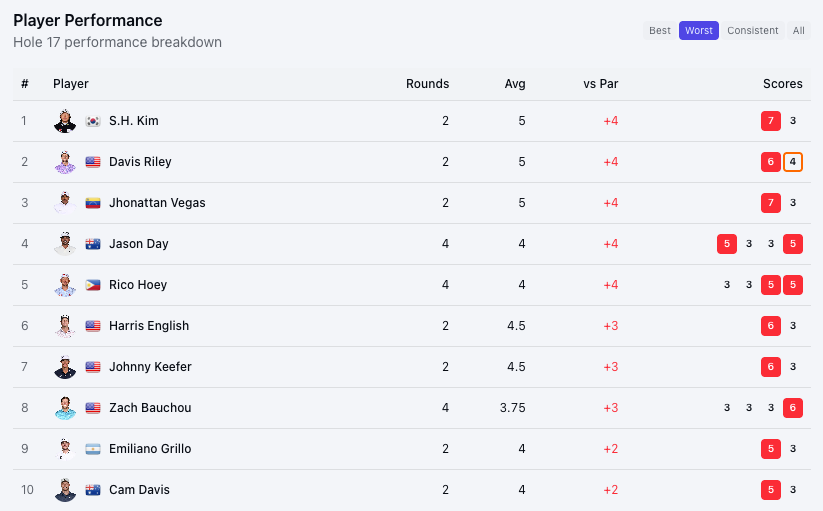This screenshot has width=823, height=511.
Task: Click the Argentina flag beside Emiliano Grillo
Action: (x=93, y=449)
